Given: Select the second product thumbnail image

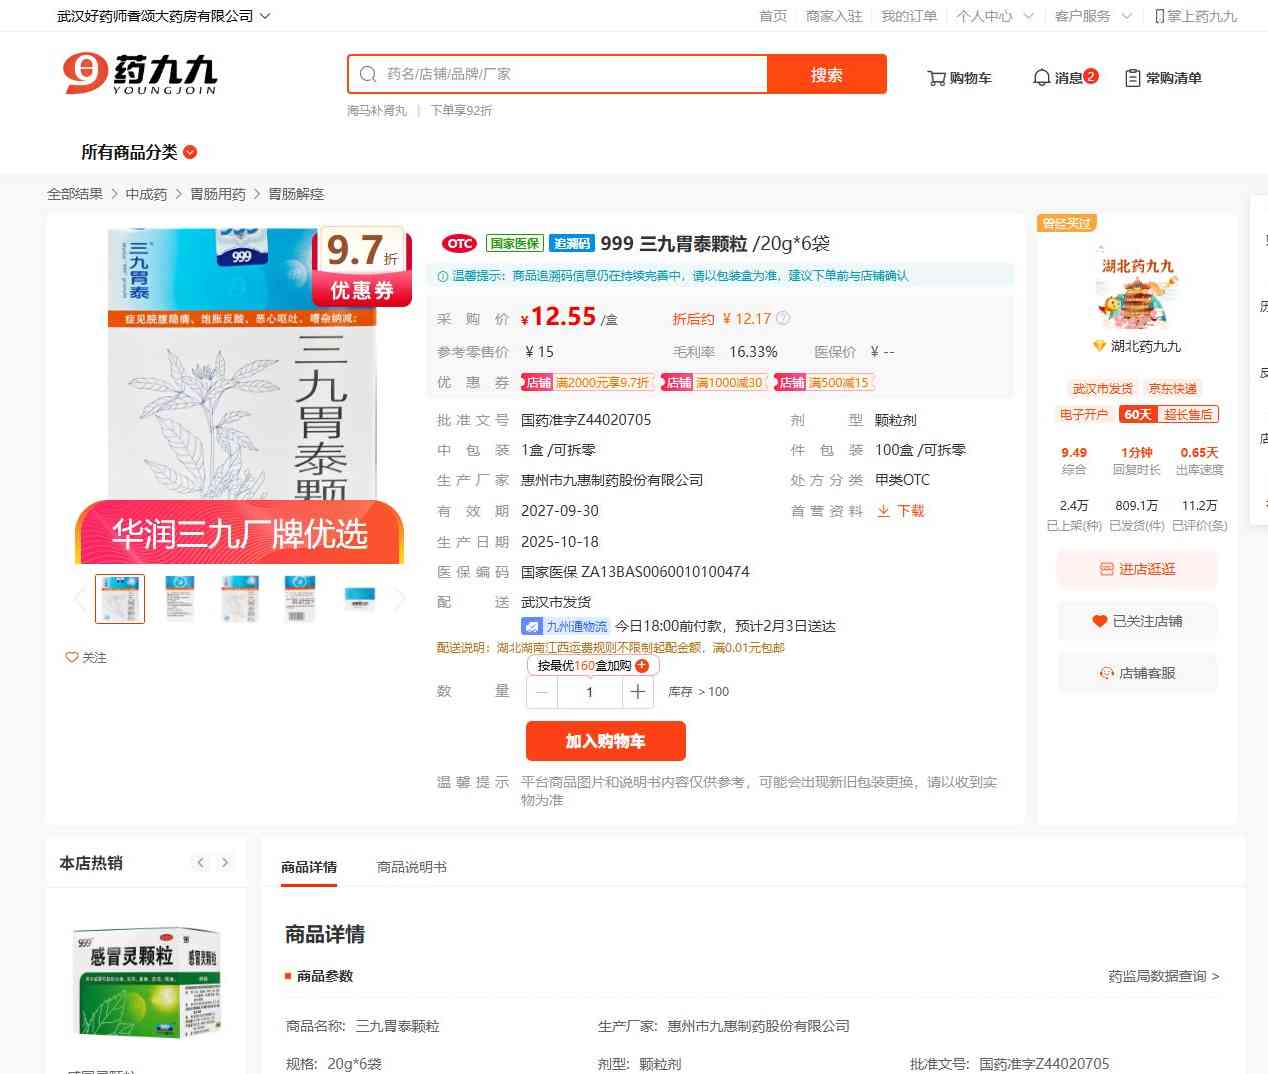Looking at the screenshot, I should point(180,598).
